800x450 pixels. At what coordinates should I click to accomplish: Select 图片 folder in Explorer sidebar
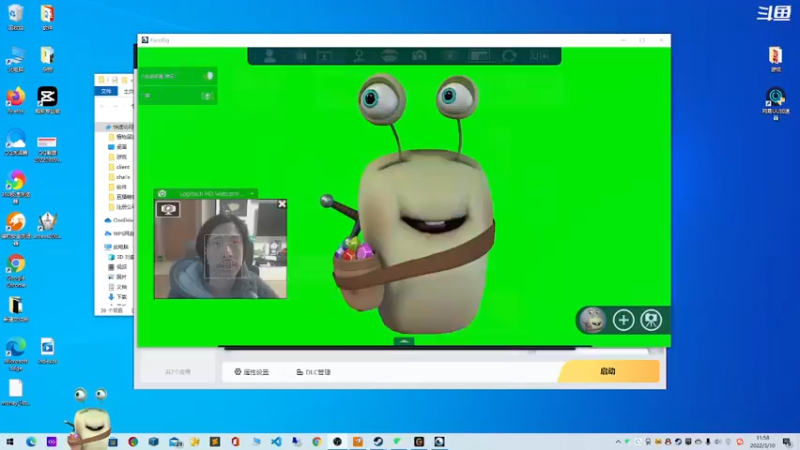tap(118, 277)
